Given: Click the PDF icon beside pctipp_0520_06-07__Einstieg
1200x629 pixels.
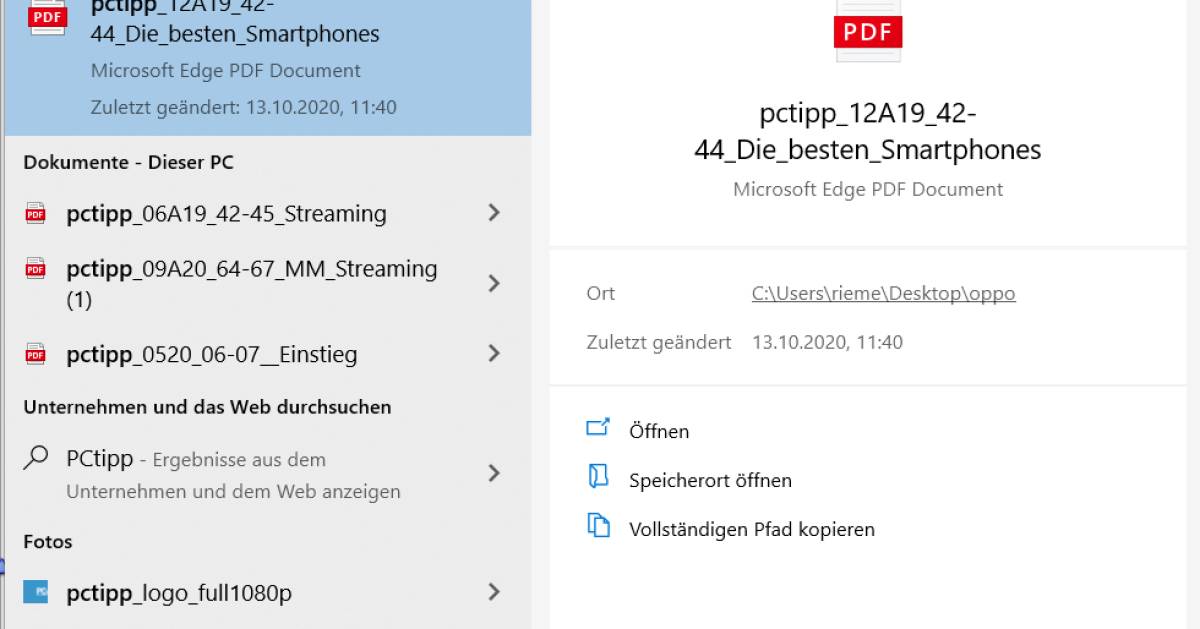Looking at the screenshot, I should click(36, 354).
